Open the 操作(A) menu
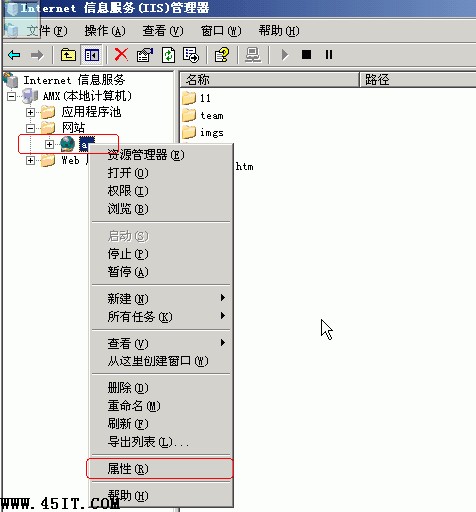476x512 pixels. 105,31
